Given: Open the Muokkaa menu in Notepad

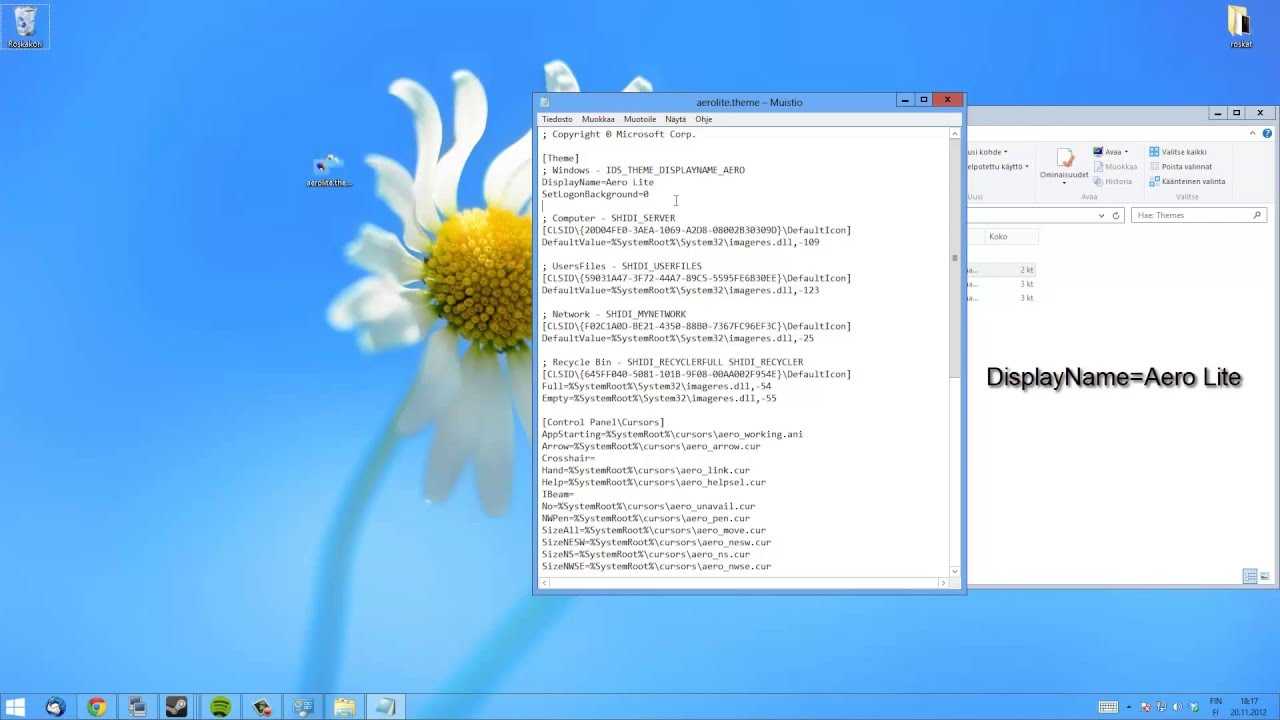Looking at the screenshot, I should (598, 119).
